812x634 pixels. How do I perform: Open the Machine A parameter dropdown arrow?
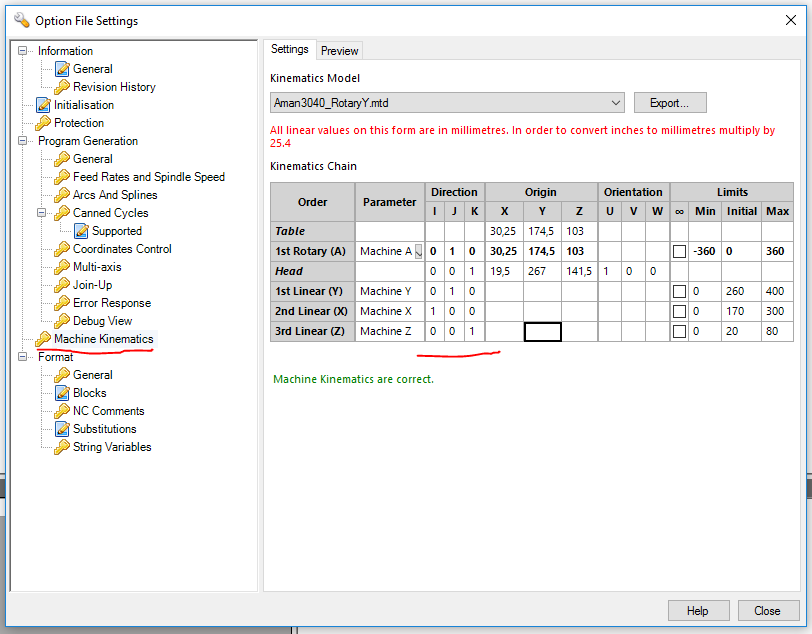pyautogui.click(x=418, y=252)
